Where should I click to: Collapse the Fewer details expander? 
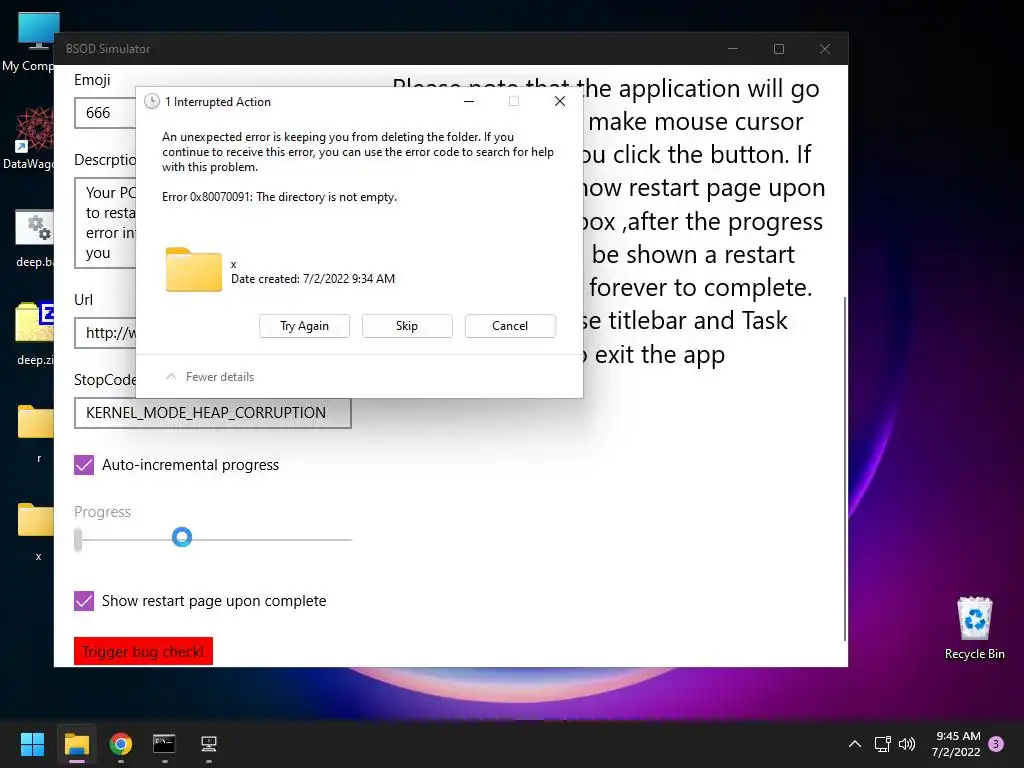point(210,377)
